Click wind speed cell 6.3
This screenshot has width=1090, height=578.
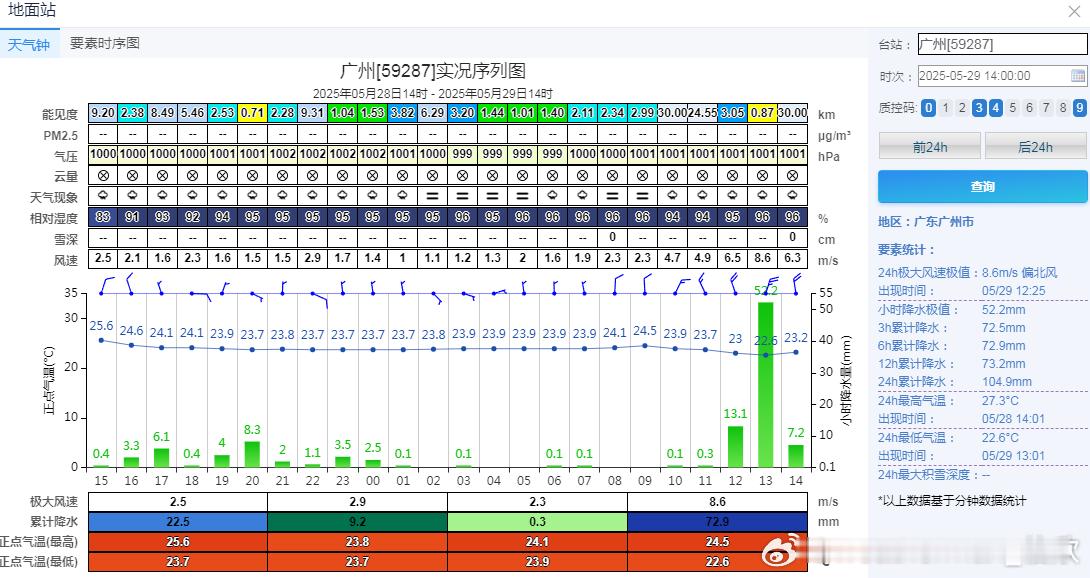coord(792,257)
